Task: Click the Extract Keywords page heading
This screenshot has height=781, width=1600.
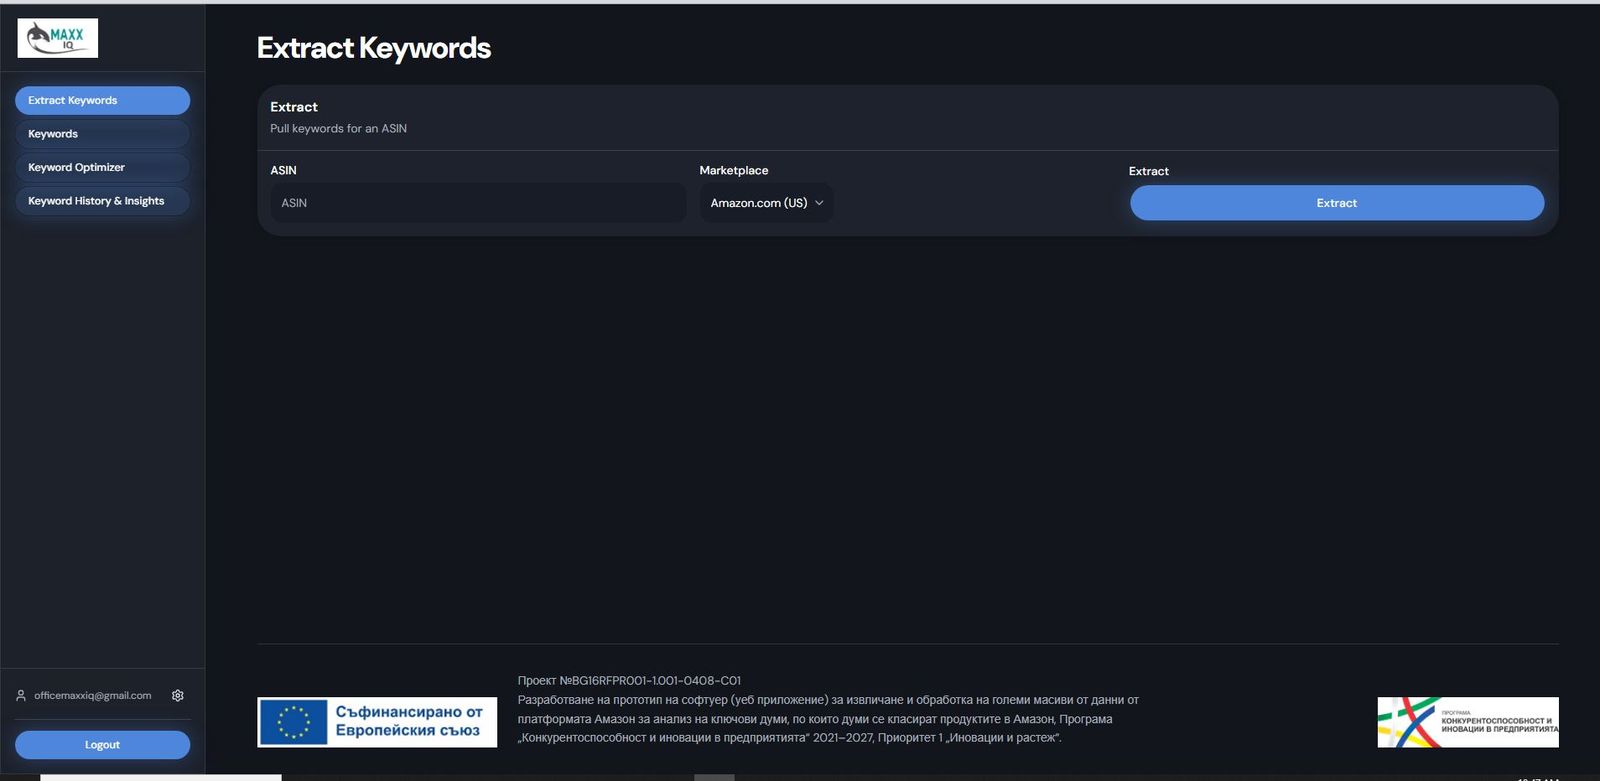Action: pyautogui.click(x=374, y=48)
